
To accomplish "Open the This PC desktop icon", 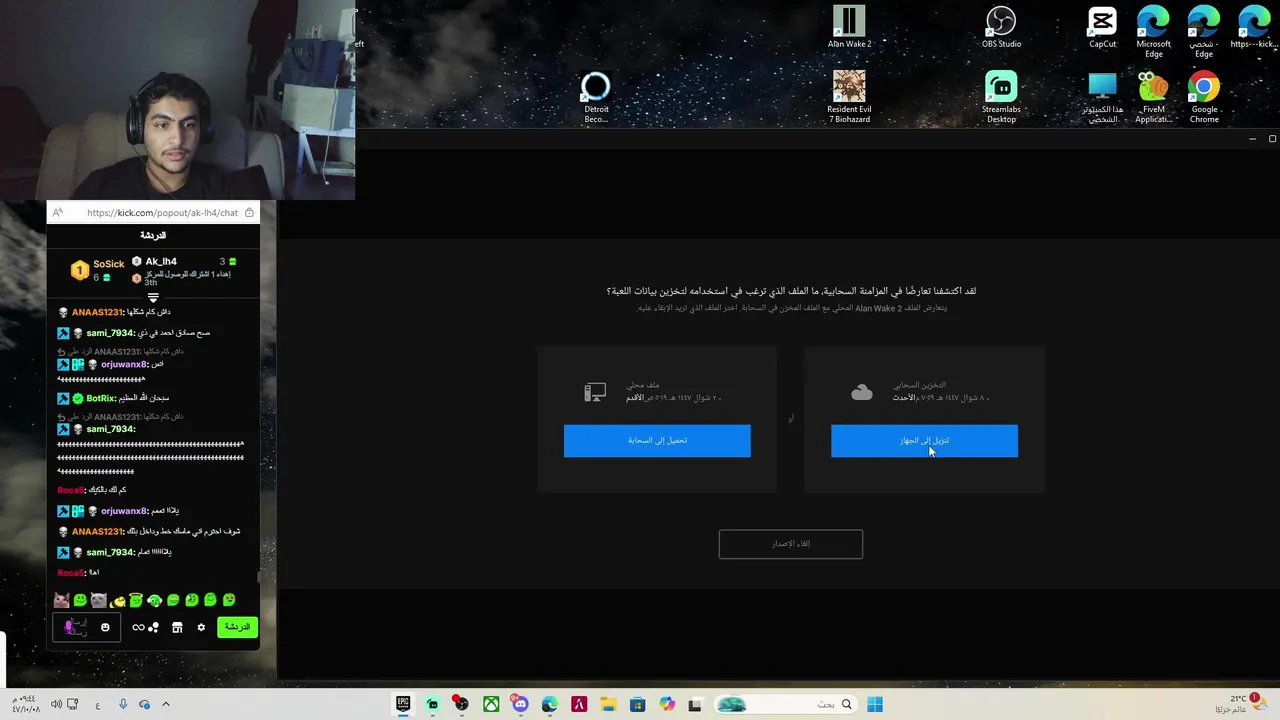I will pyautogui.click(x=1102, y=97).
